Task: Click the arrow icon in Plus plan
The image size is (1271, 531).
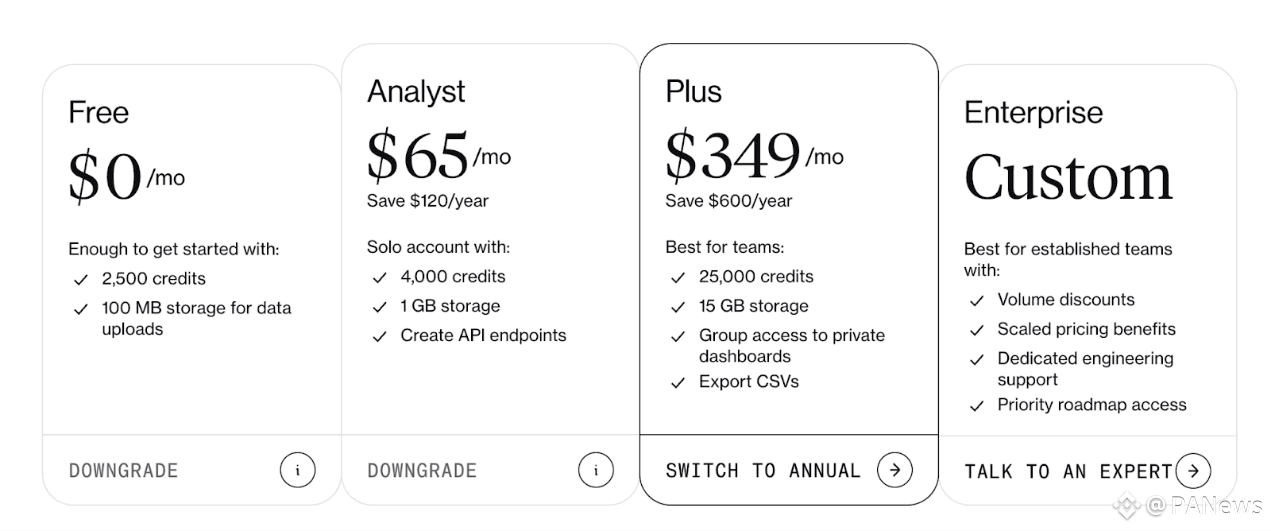Action: (895, 470)
